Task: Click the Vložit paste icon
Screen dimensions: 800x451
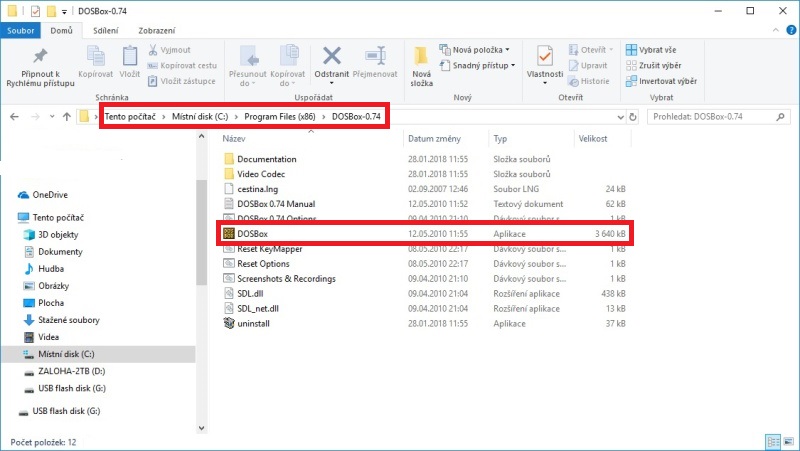Action: click(130, 62)
